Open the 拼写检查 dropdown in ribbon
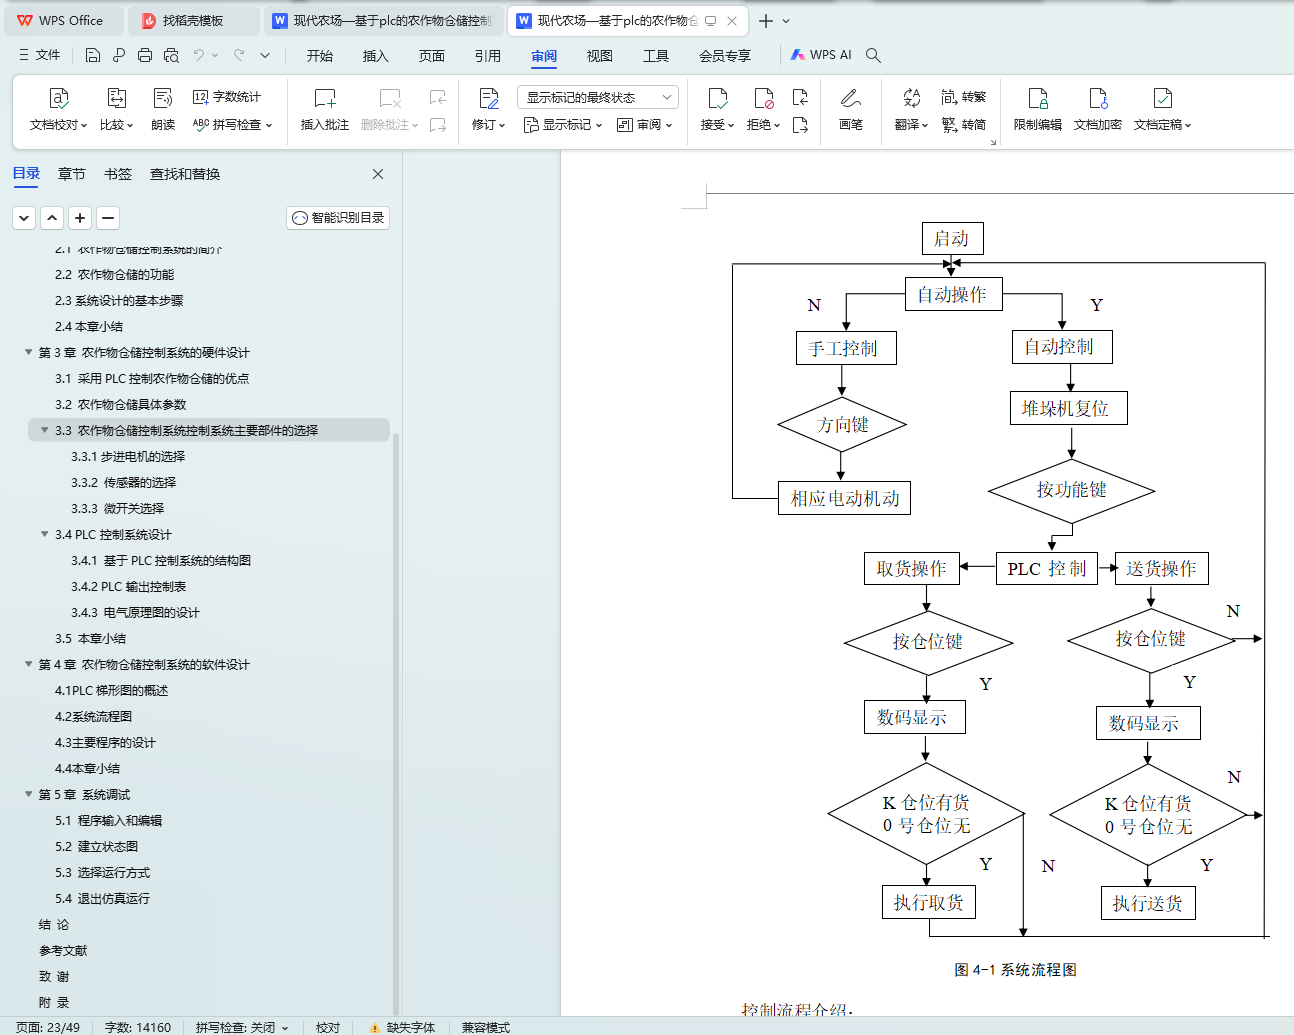The height and width of the screenshot is (1035, 1294). pos(232,125)
